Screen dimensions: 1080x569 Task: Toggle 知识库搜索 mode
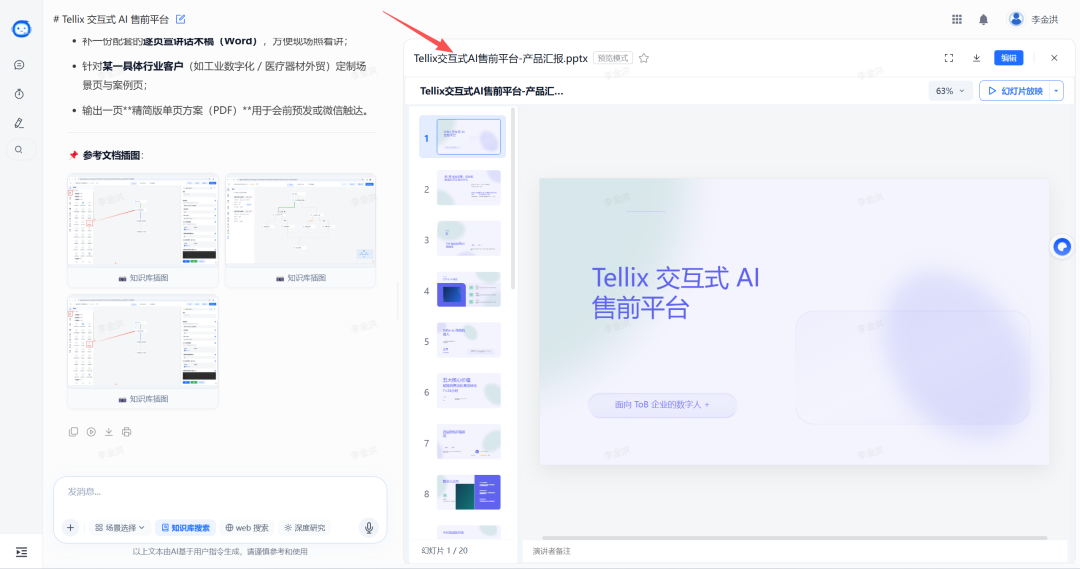click(185, 528)
